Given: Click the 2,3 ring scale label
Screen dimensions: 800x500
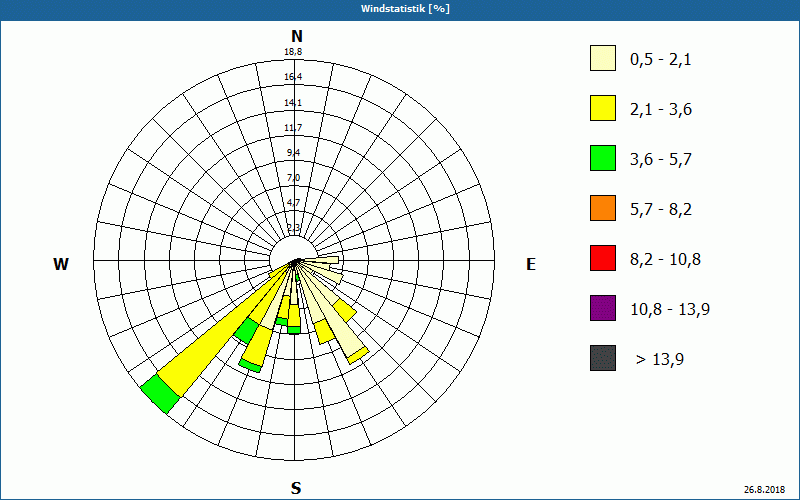Looking at the screenshot, I should pyautogui.click(x=294, y=228).
